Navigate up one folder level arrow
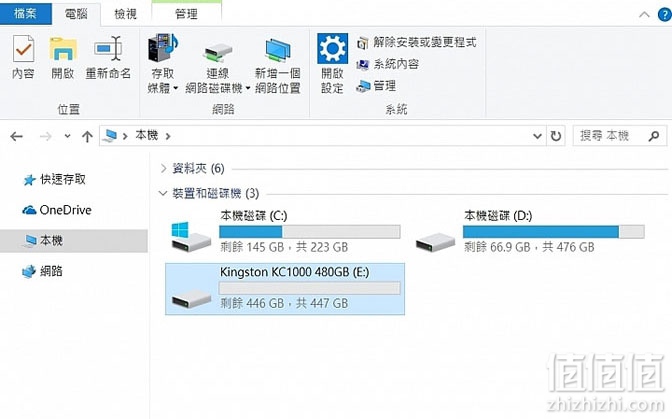The height and width of the screenshot is (419, 672). click(x=87, y=137)
